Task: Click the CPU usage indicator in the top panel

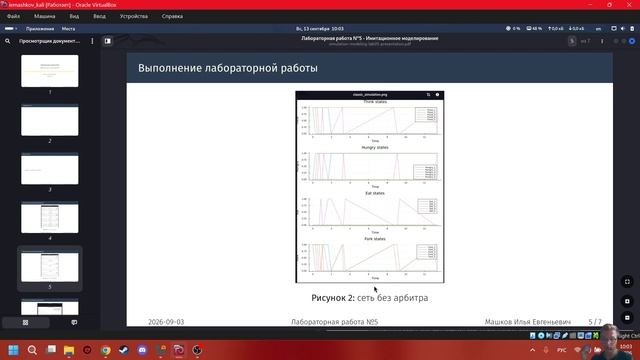Action: click(x=513, y=29)
